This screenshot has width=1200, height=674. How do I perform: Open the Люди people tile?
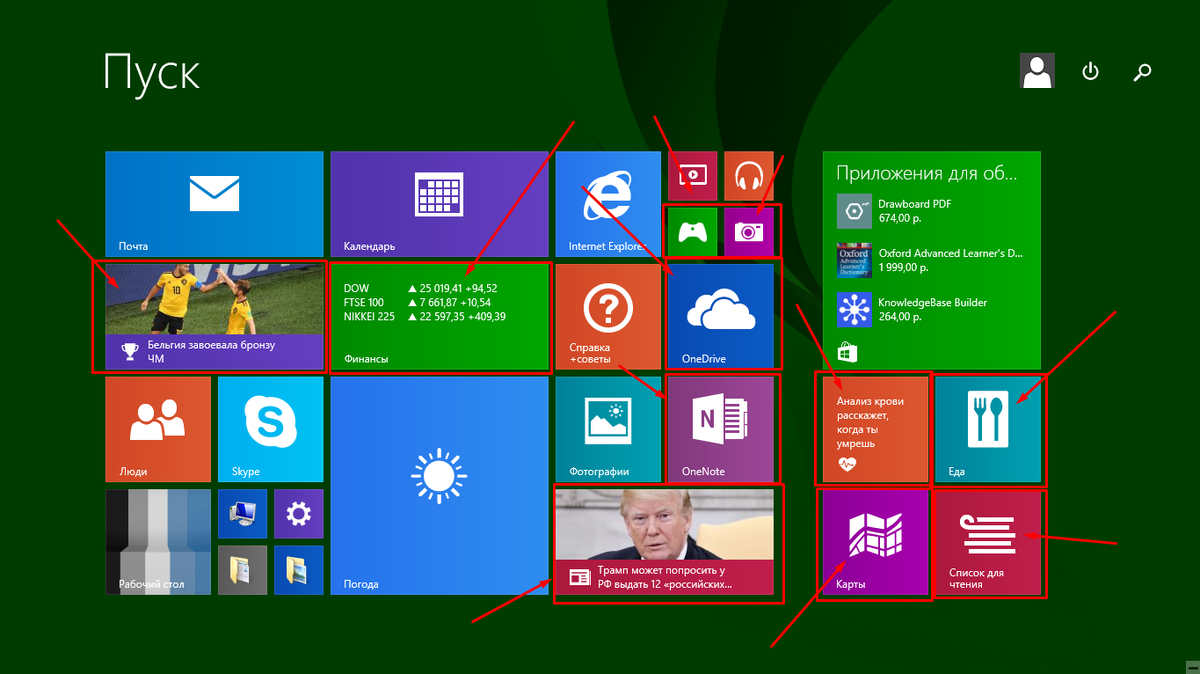158,429
